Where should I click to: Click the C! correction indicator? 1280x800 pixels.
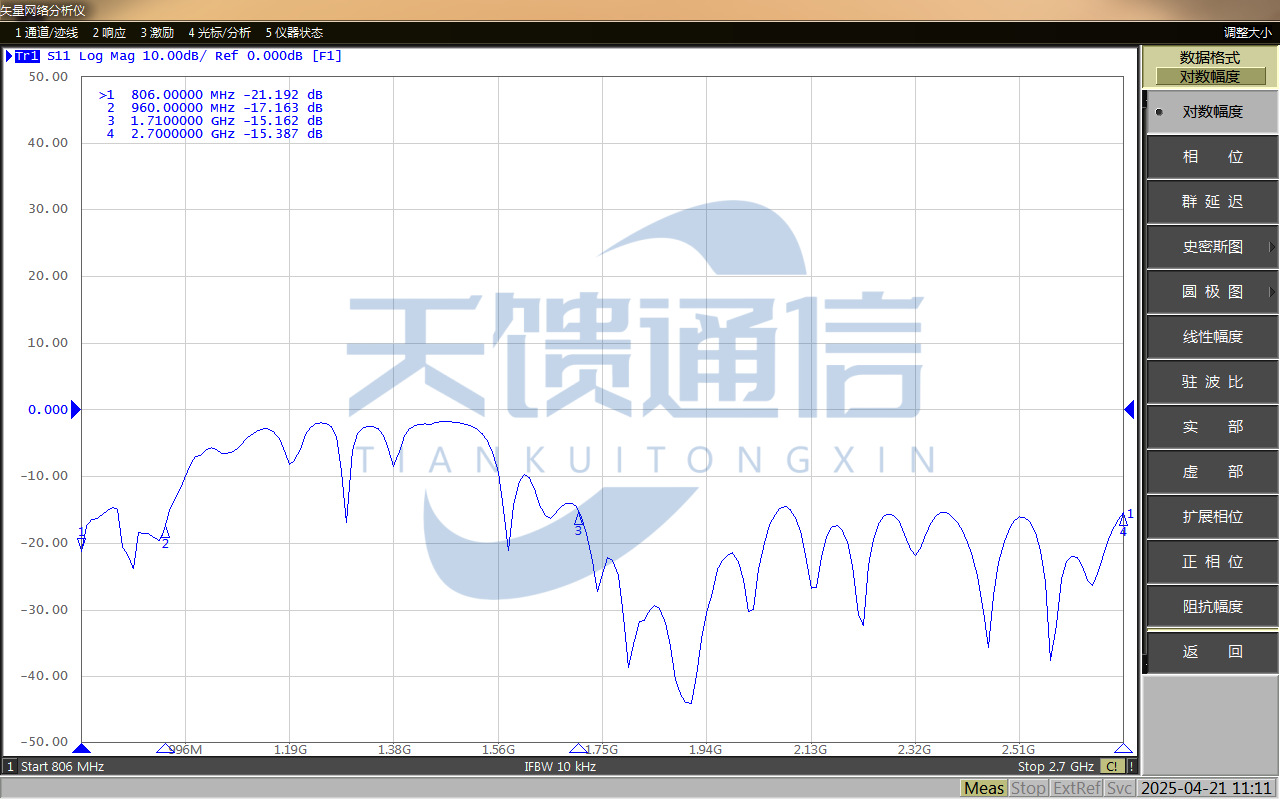(1112, 767)
